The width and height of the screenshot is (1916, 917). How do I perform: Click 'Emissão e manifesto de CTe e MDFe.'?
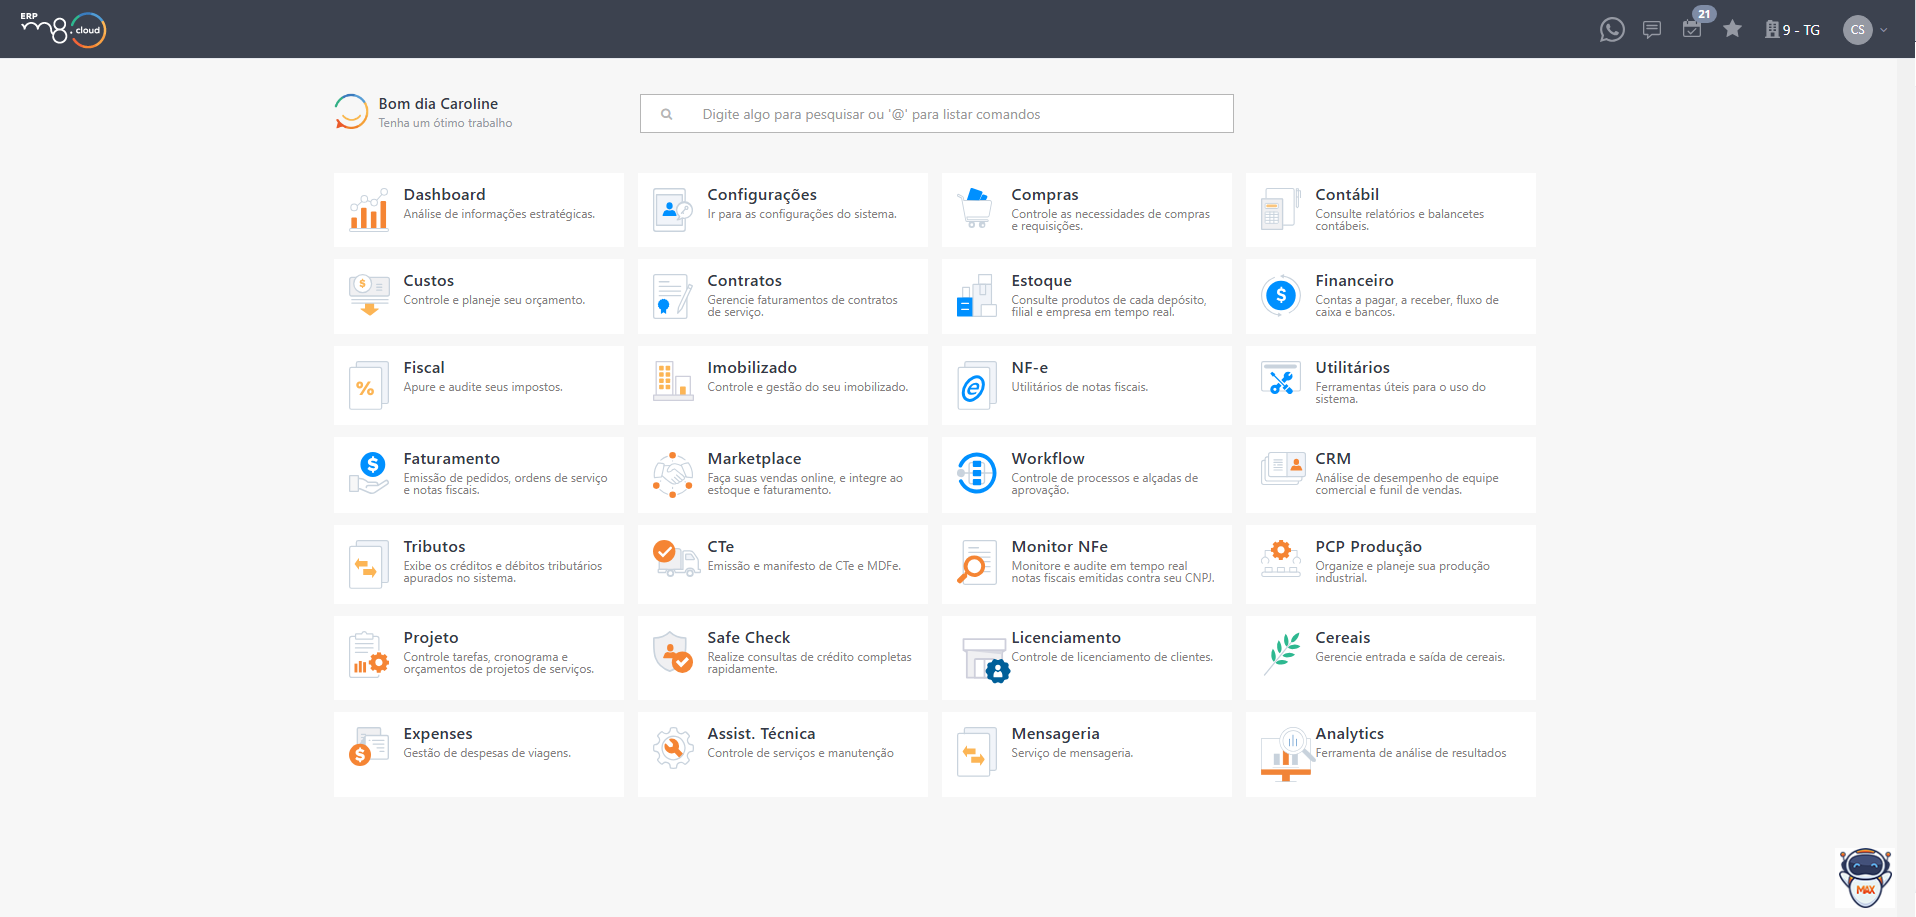point(804,566)
